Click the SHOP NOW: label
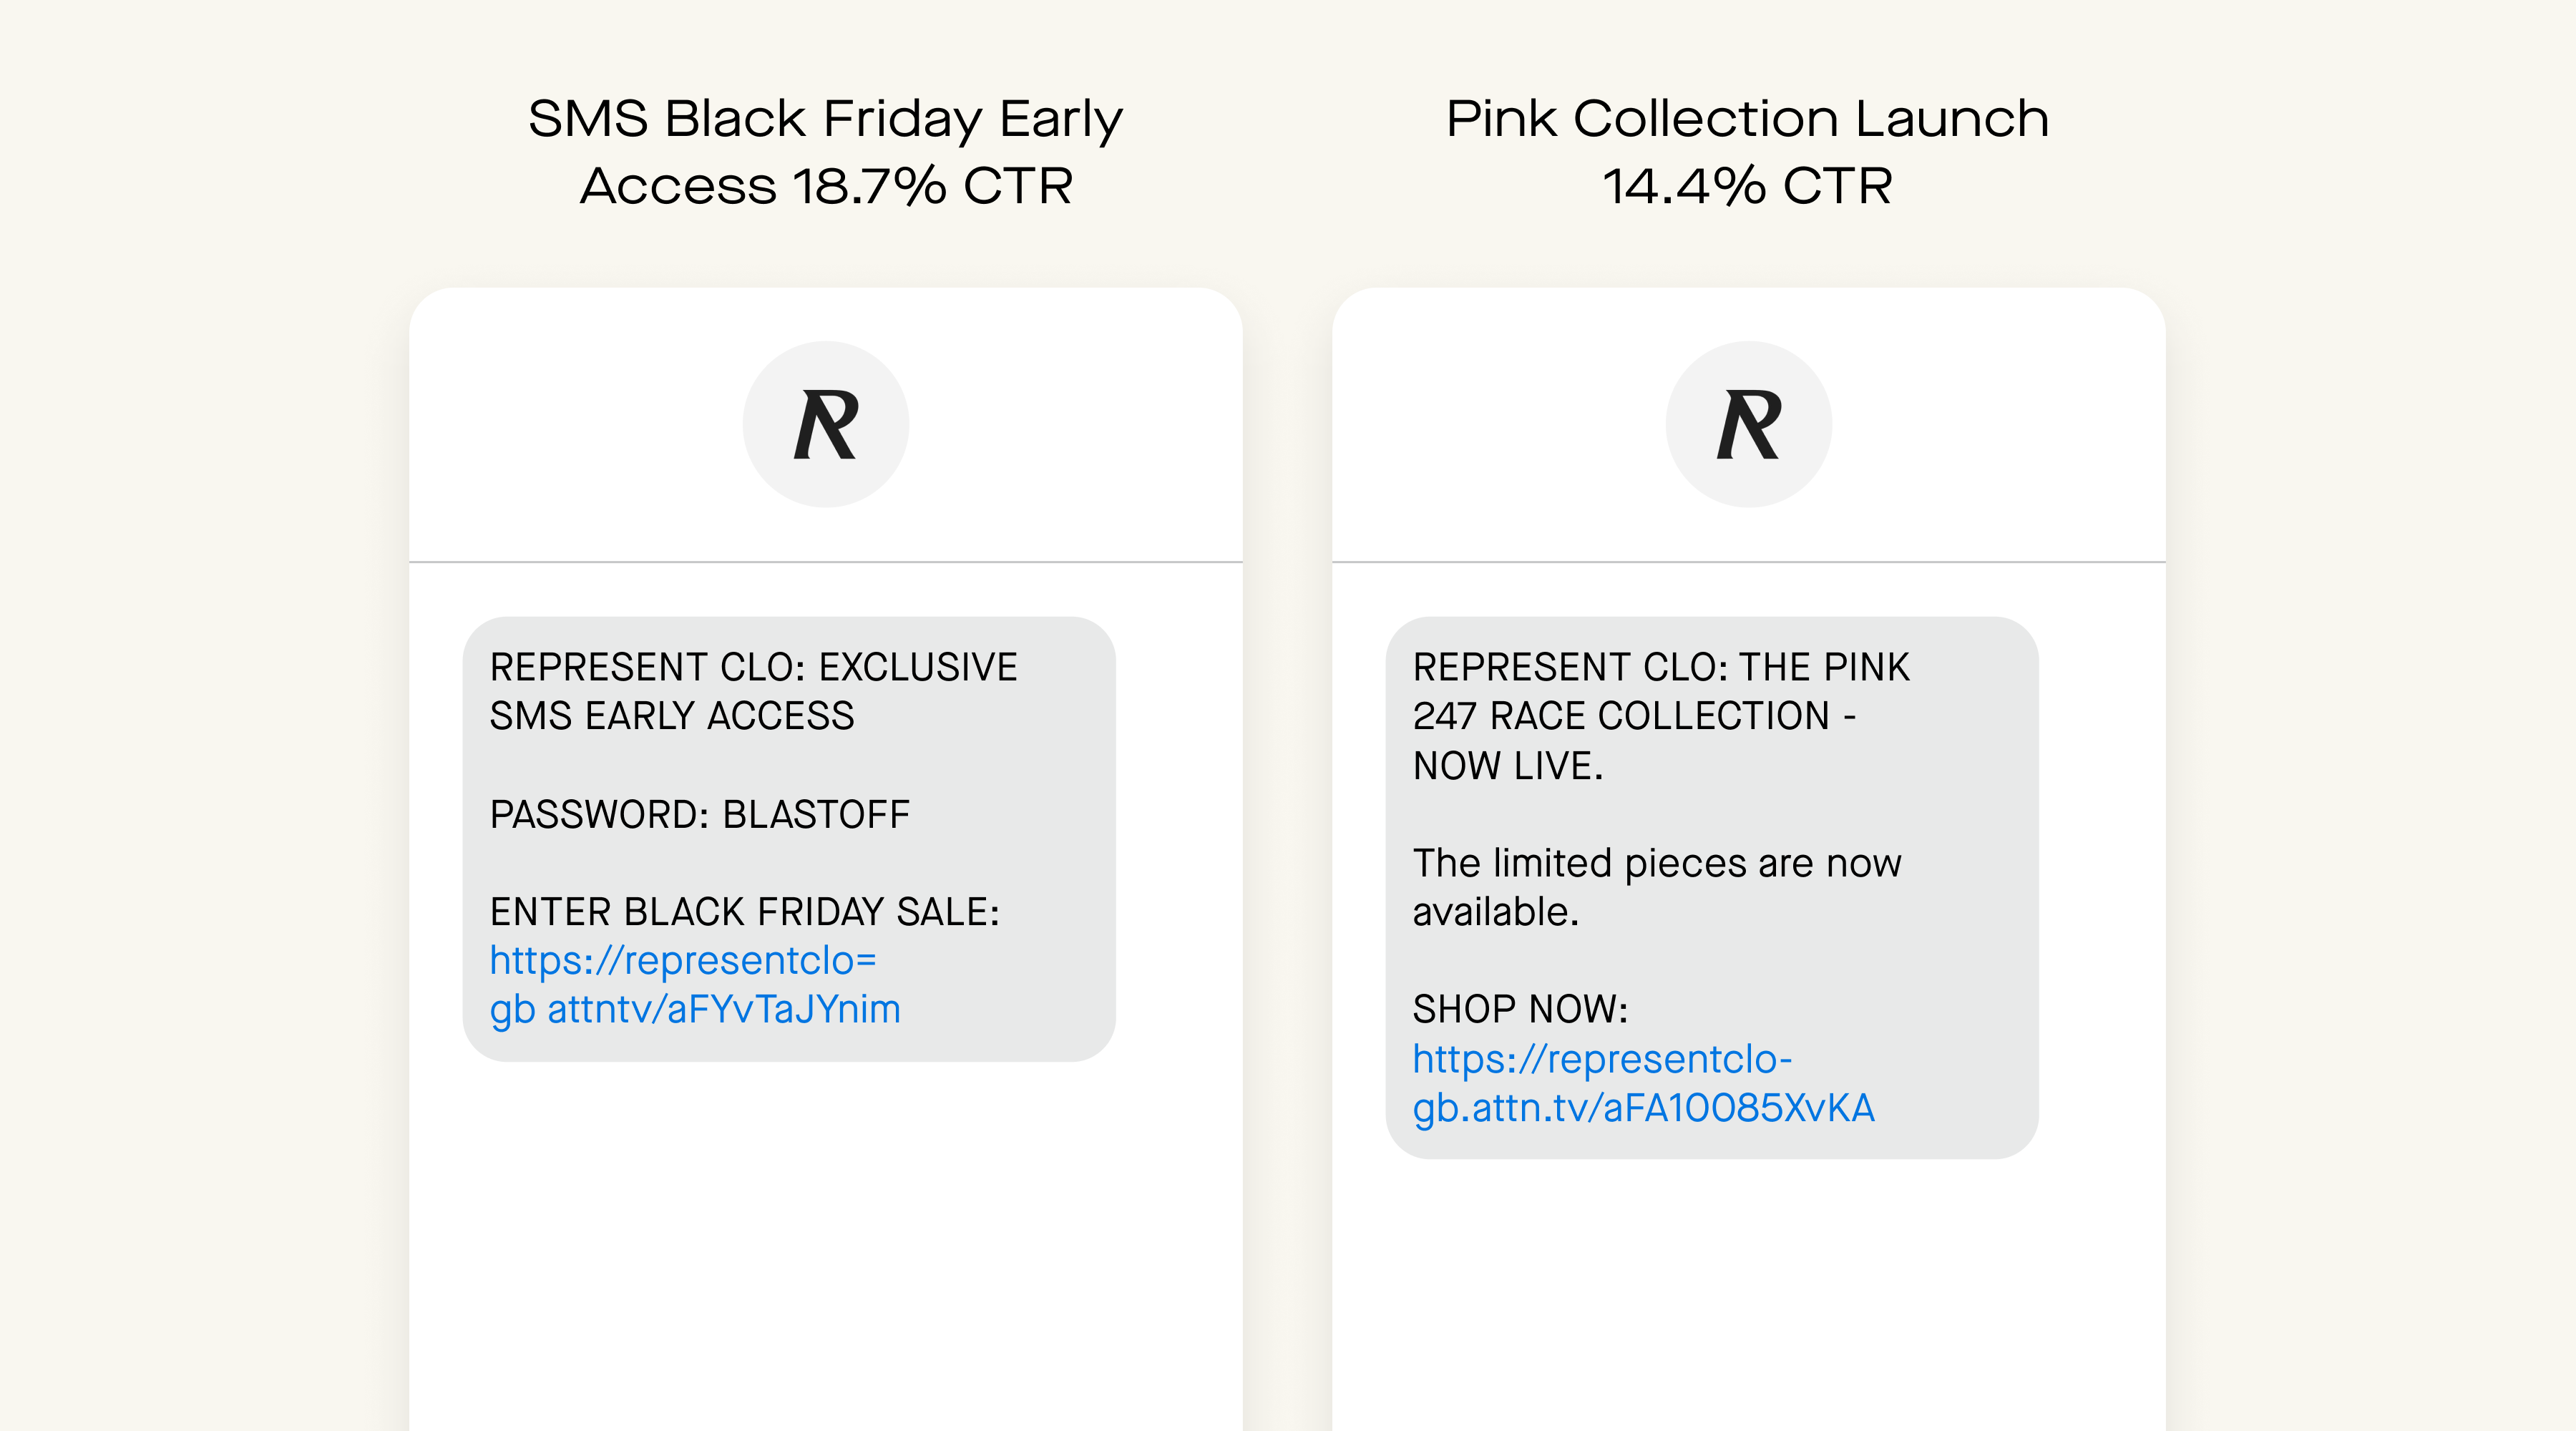Screen dimensions: 2576x1431 (1520, 1010)
